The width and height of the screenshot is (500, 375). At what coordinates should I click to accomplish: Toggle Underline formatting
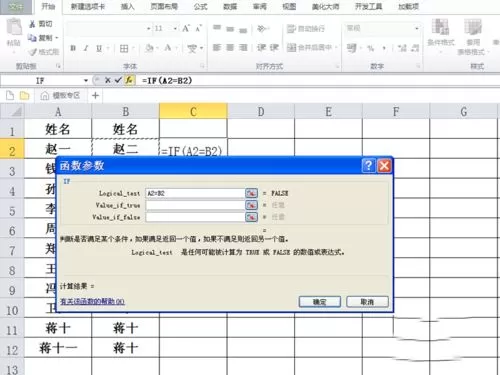tap(99, 48)
